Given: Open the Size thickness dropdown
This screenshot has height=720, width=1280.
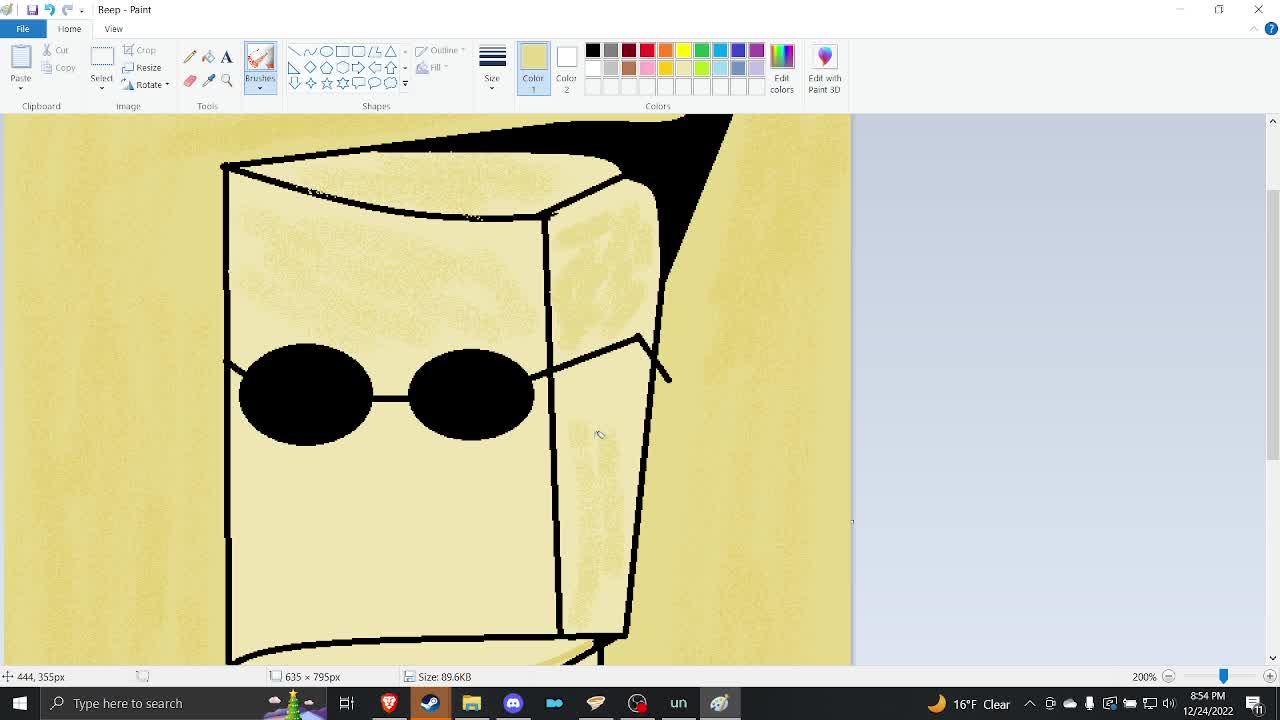Looking at the screenshot, I should [492, 68].
